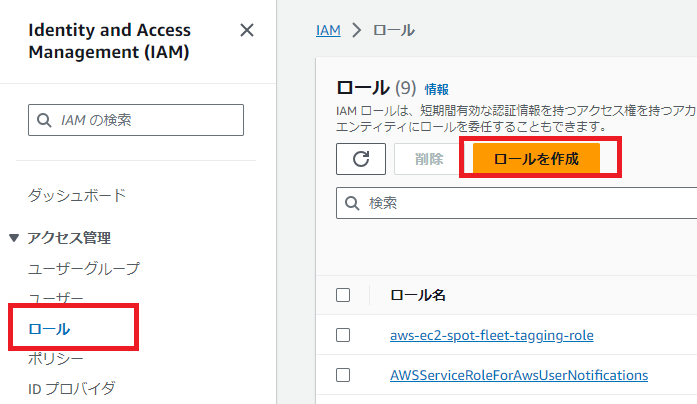697x404 pixels.
Task: Select the AWSServiceRoleForAwsUserNotifications checkbox
Action: 343,375
